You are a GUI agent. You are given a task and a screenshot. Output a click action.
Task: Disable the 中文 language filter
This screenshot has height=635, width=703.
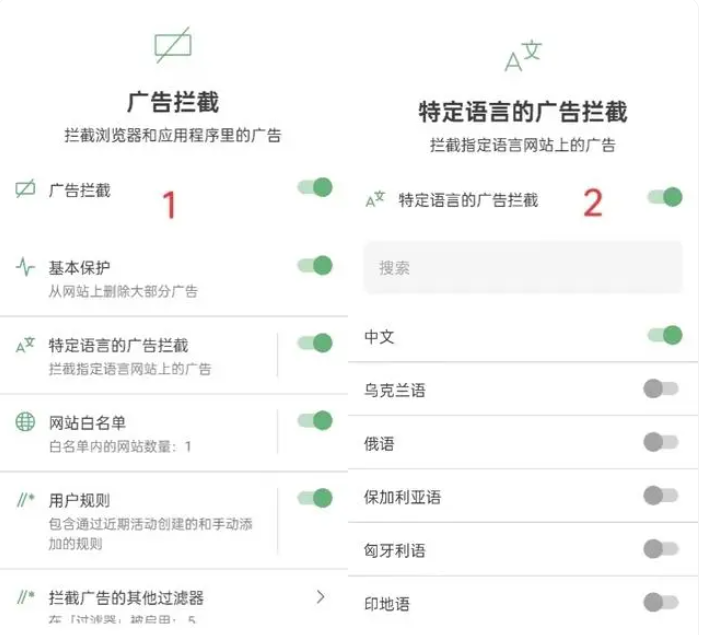(x=665, y=335)
